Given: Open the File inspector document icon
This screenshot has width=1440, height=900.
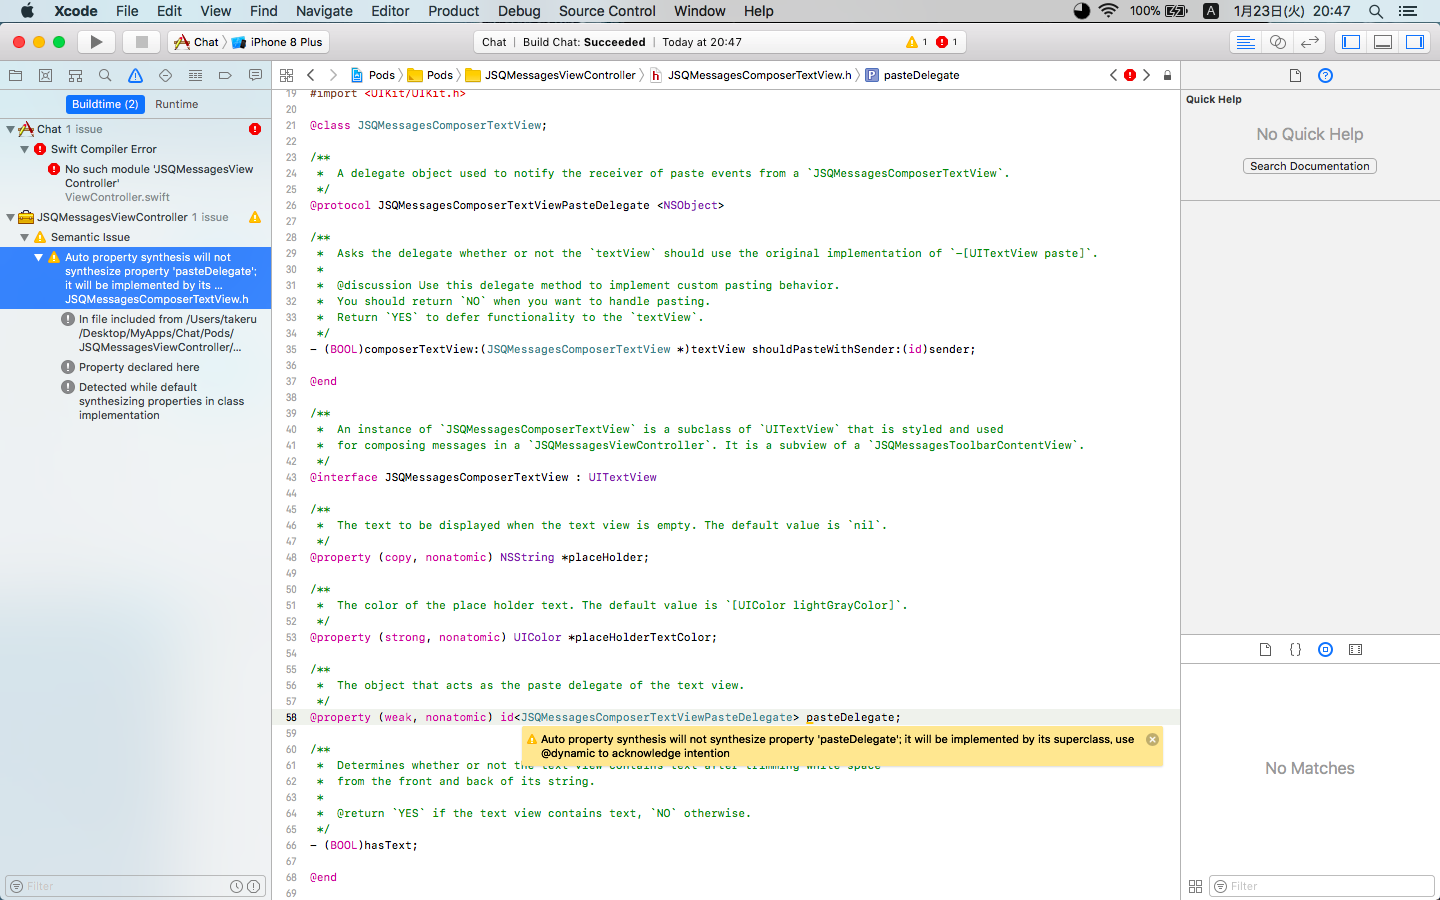Looking at the screenshot, I should click(x=1294, y=75).
